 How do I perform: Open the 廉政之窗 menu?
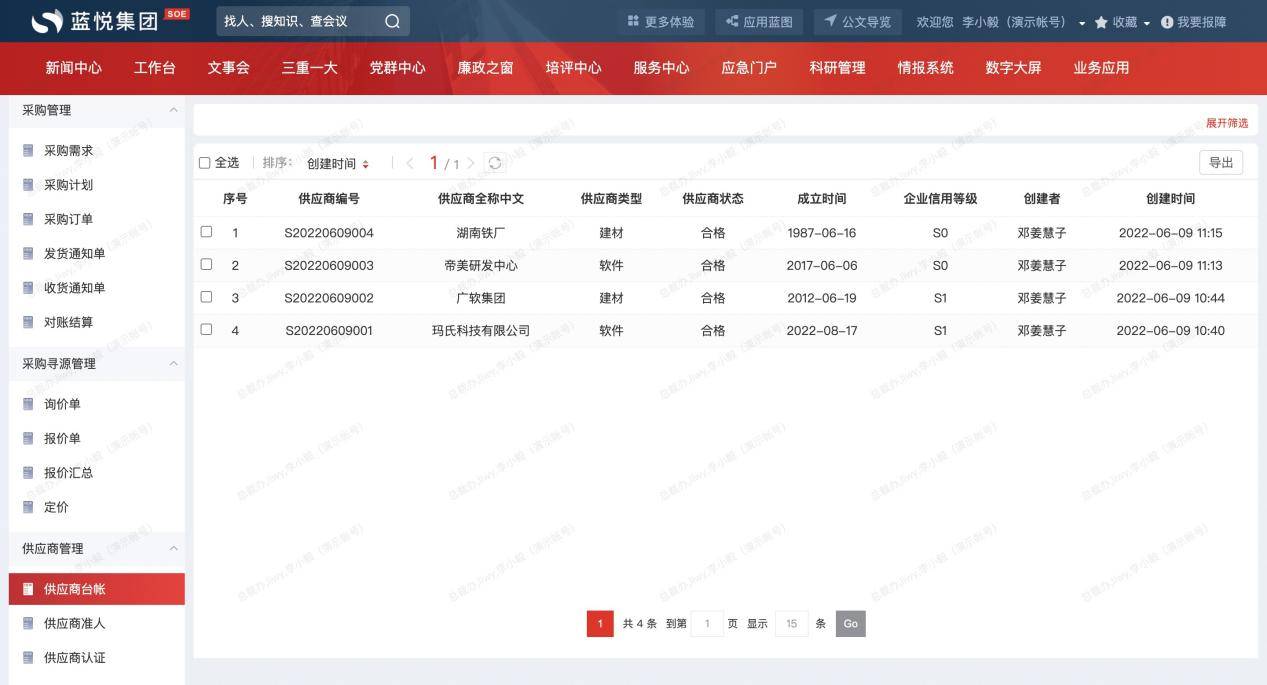pyautogui.click(x=485, y=68)
